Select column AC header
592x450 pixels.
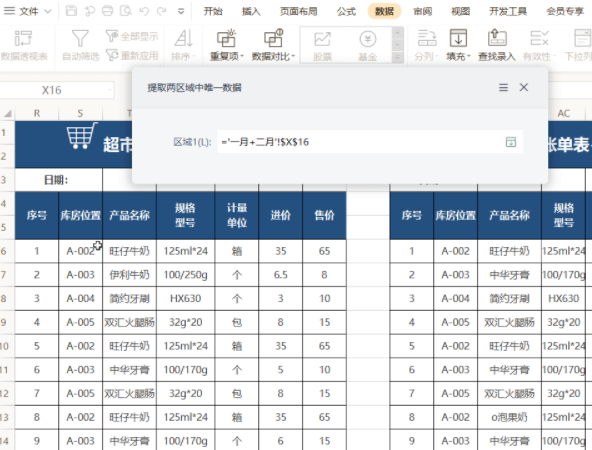[x=563, y=113]
